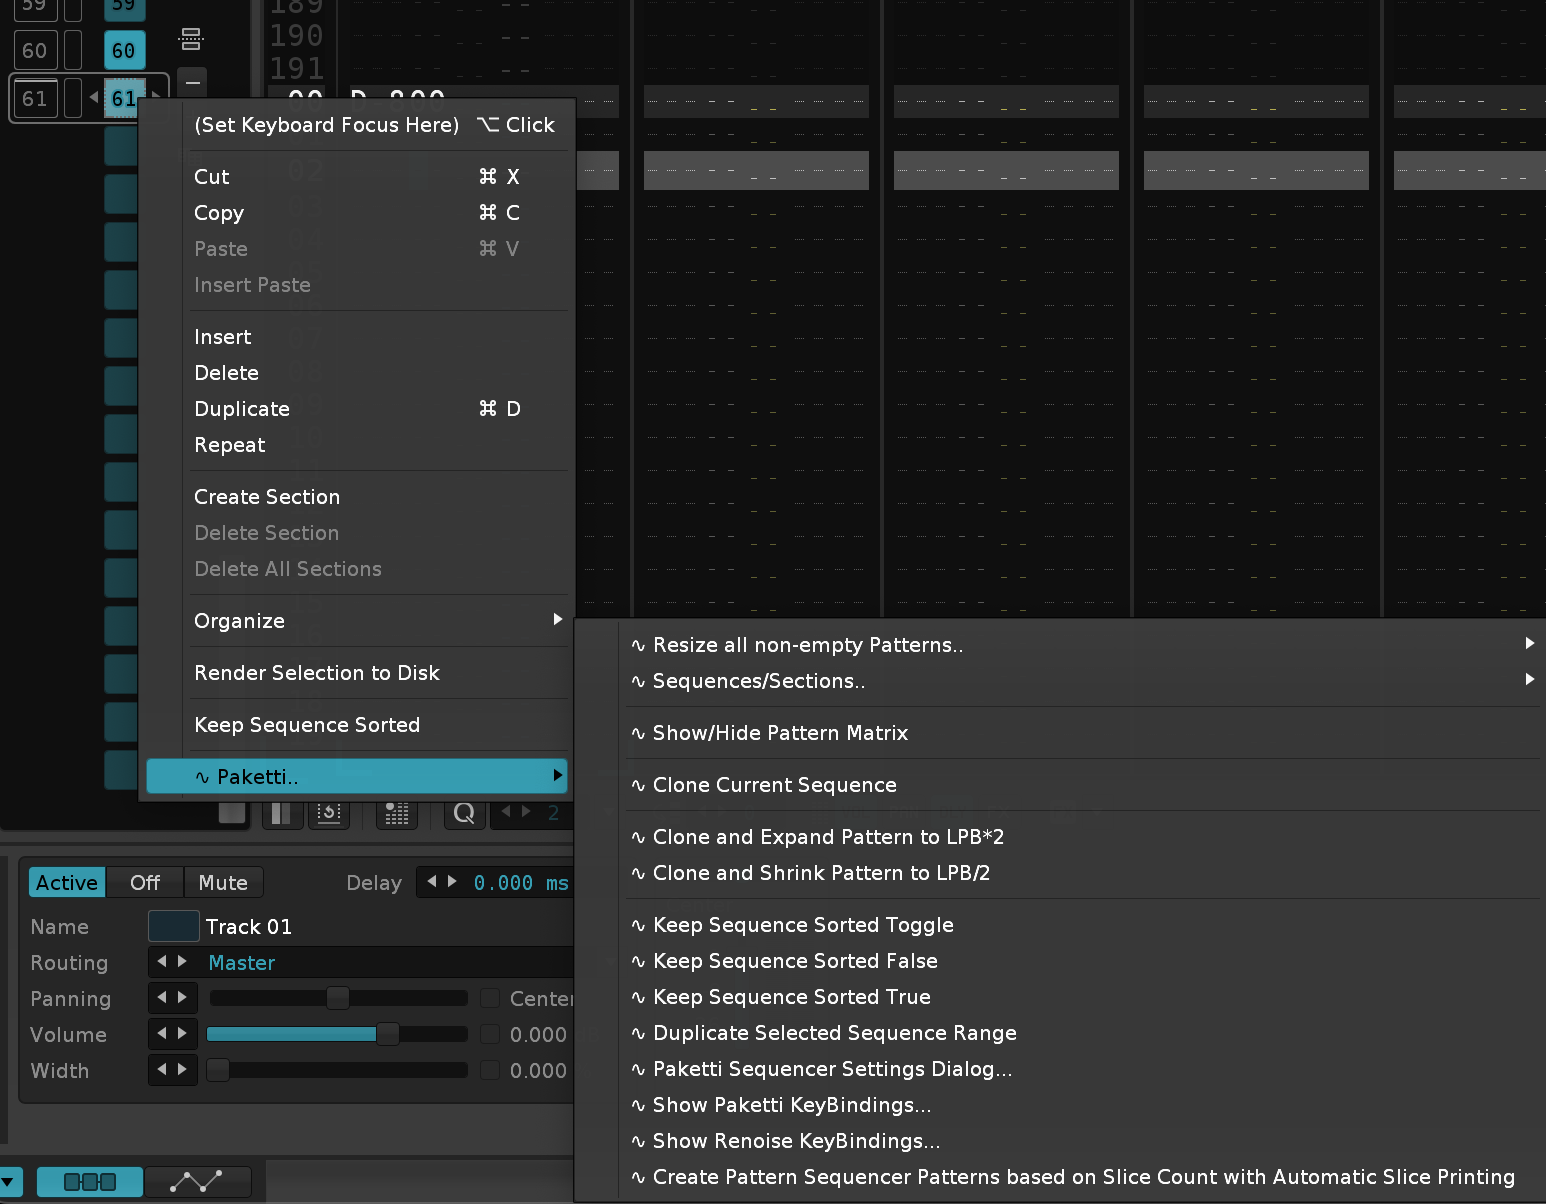Toggle the checkbox next to Width 0.000

click(490, 1070)
